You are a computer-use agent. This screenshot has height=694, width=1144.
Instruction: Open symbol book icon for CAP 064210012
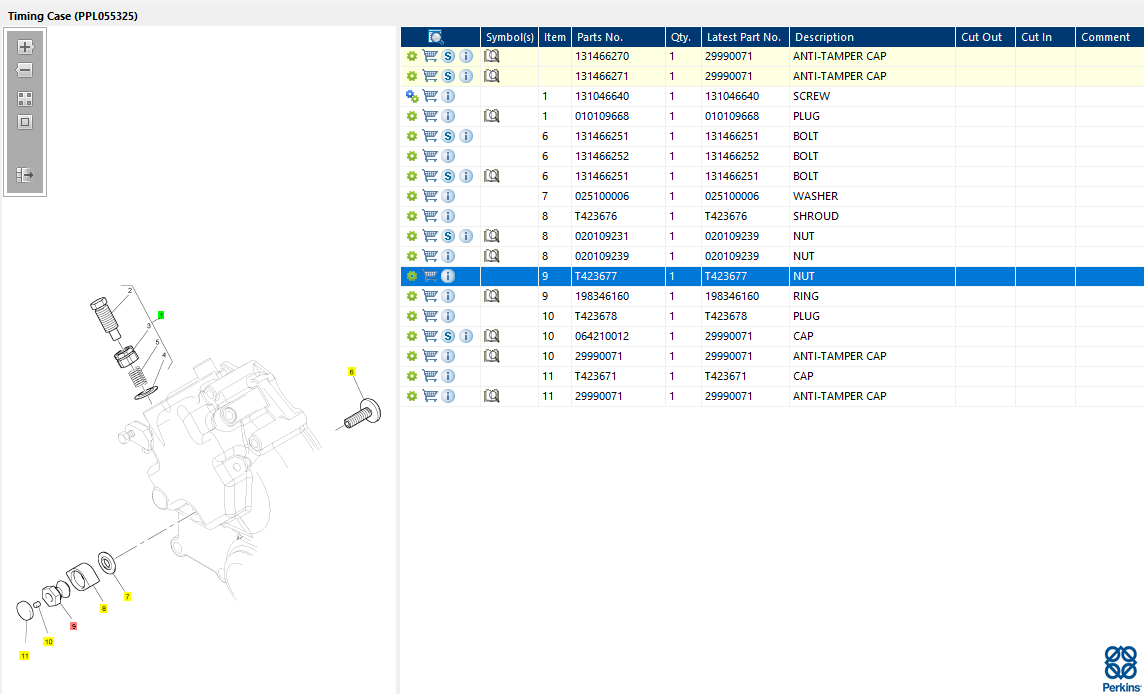492,336
